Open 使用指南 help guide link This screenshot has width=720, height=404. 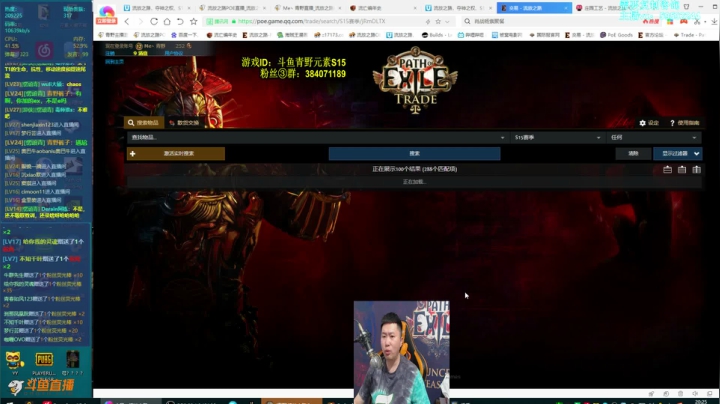[685, 123]
